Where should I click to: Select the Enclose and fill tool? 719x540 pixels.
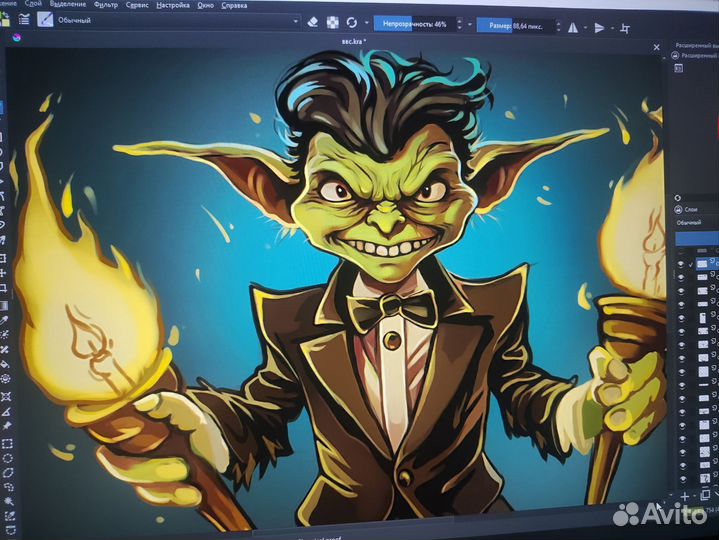(x=6, y=379)
